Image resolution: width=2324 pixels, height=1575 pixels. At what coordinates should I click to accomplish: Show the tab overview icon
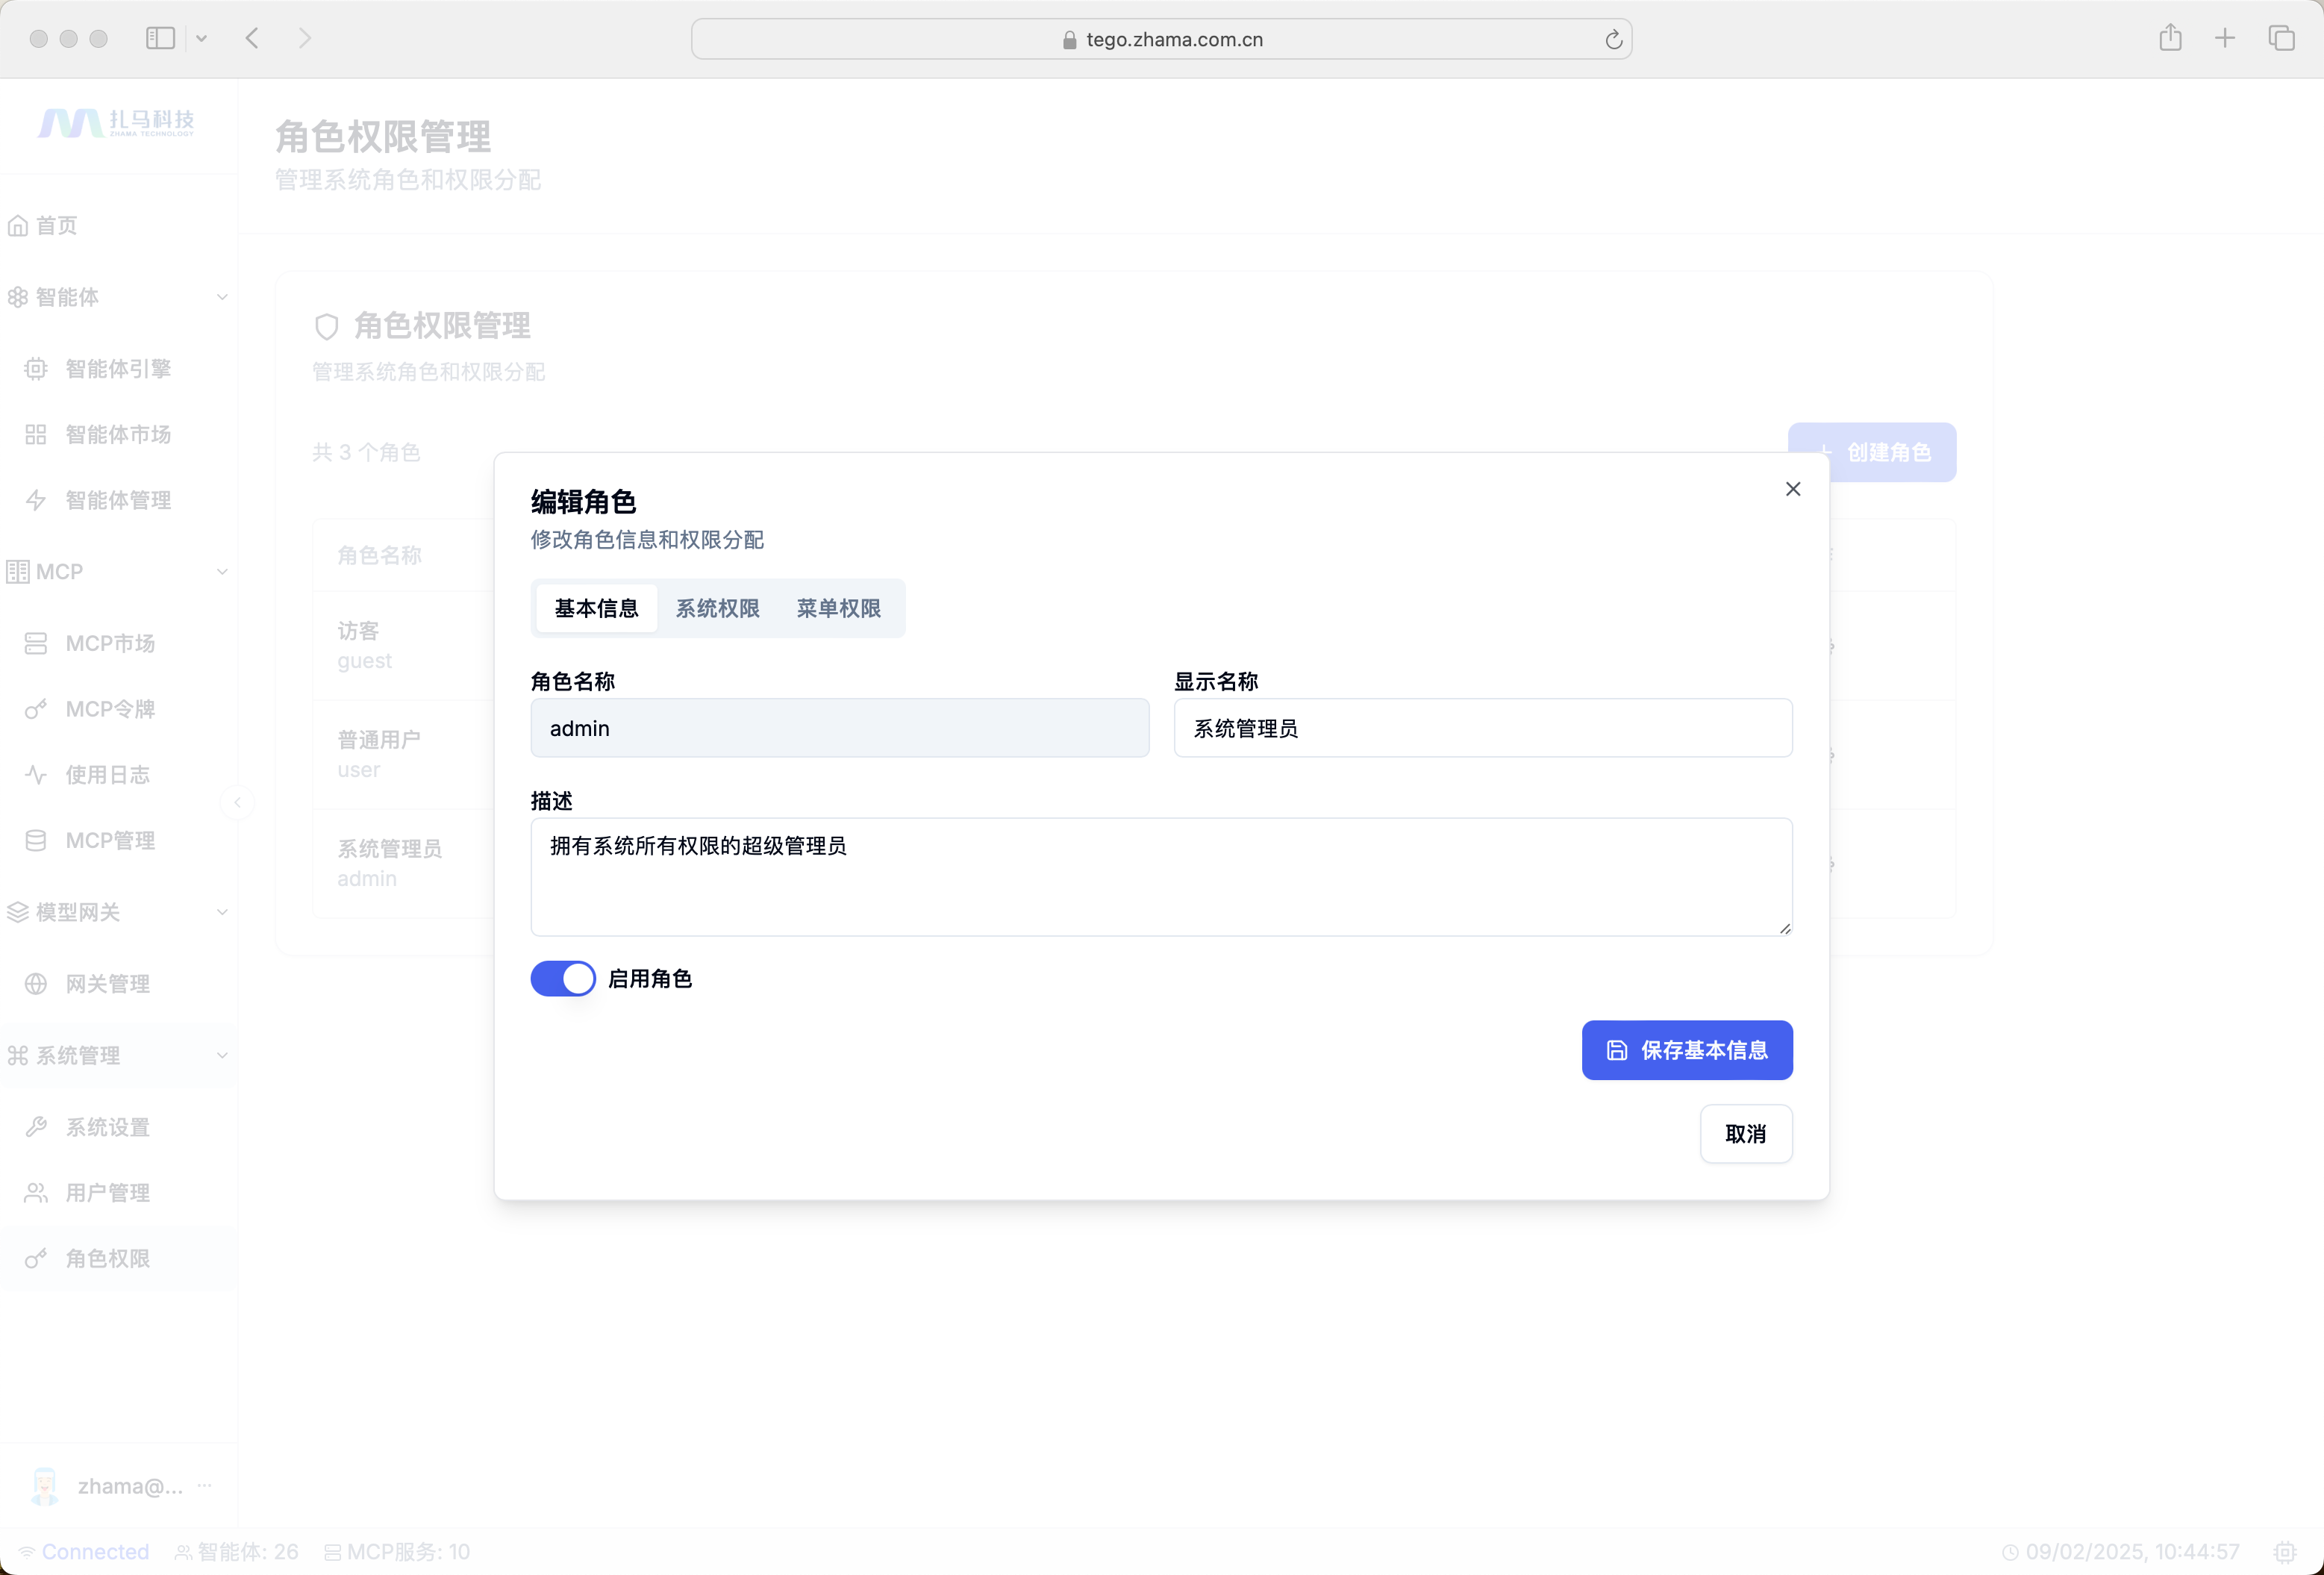(2281, 38)
